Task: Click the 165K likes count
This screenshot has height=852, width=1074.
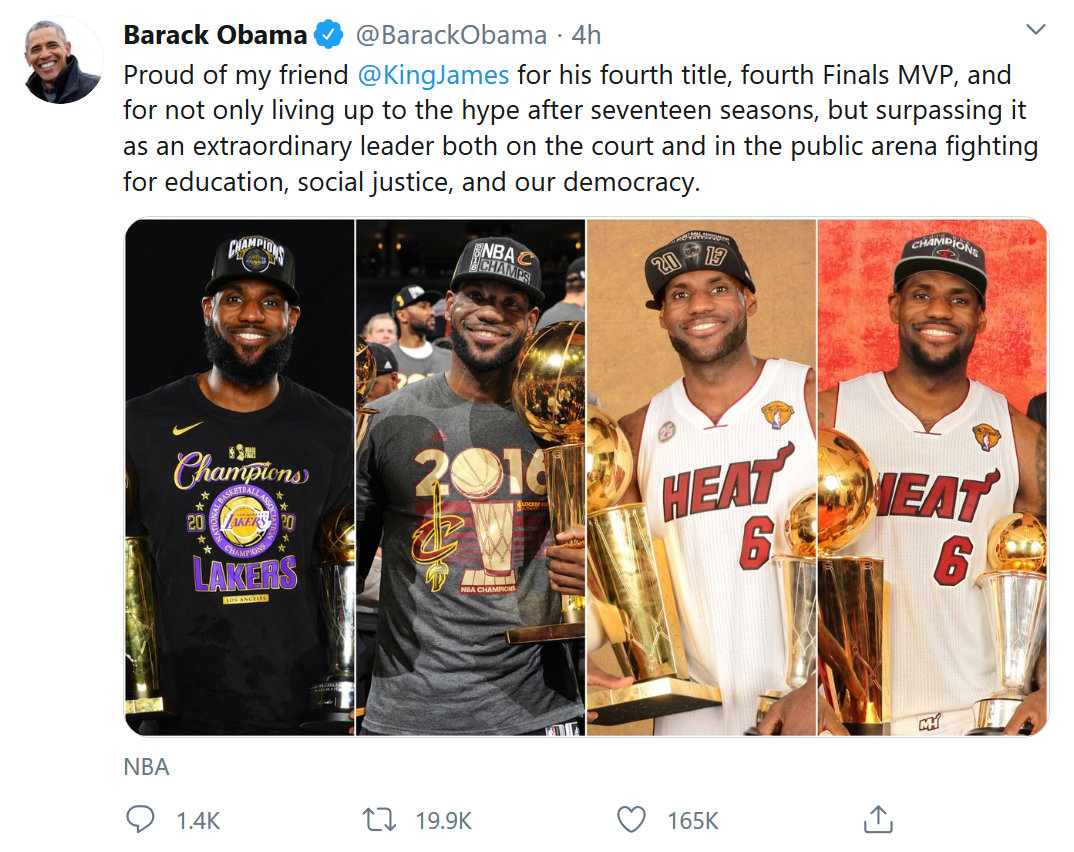Action: [x=693, y=821]
